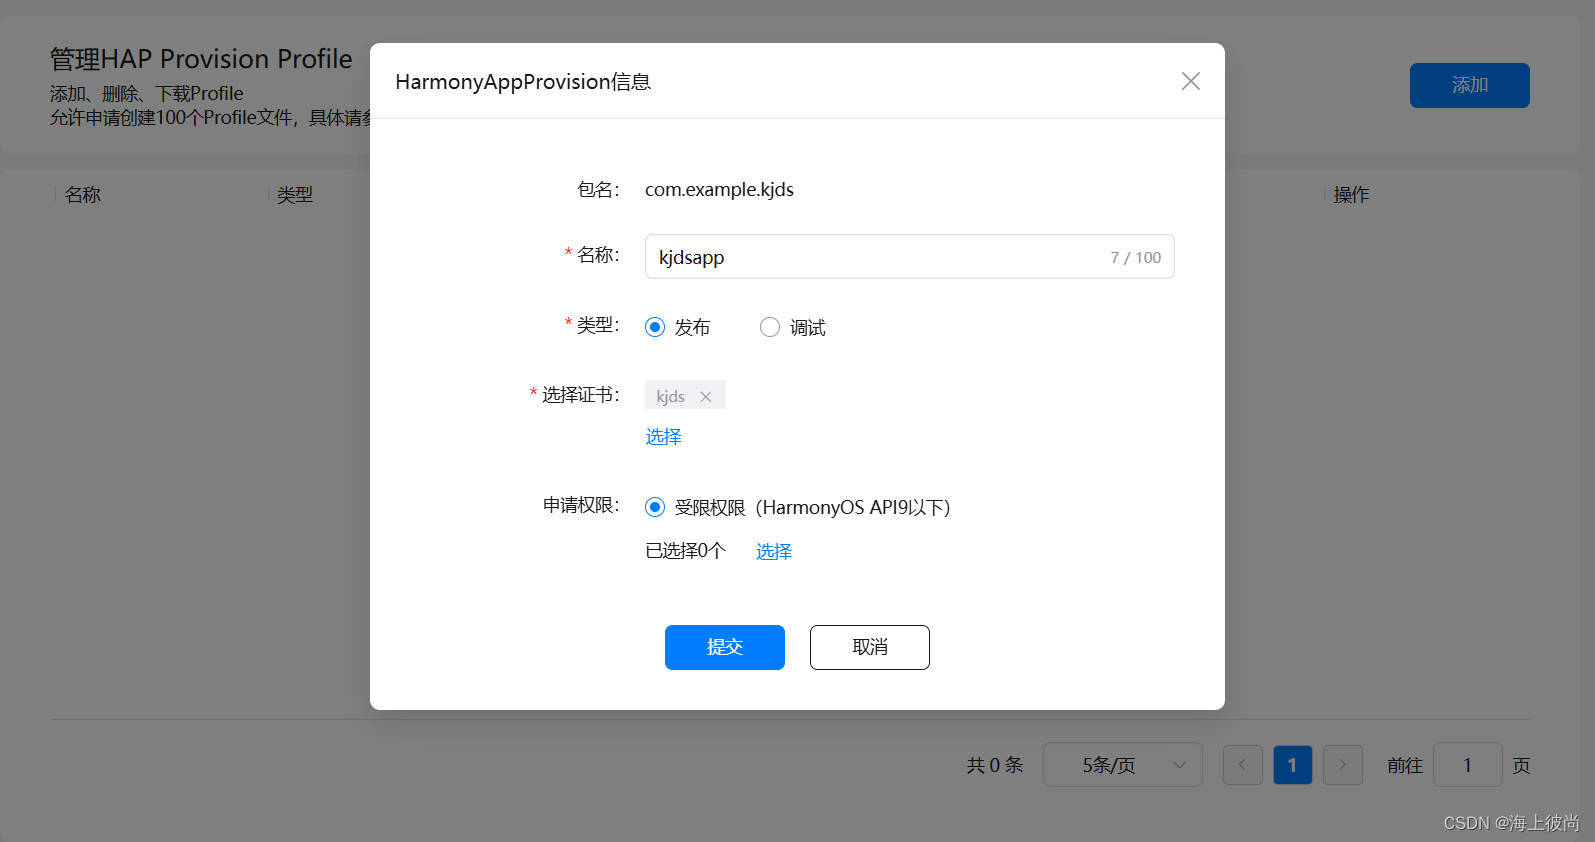Viewport: 1595px width, 842px height.
Task: Click the 已选择0个 text
Action: [x=685, y=551]
